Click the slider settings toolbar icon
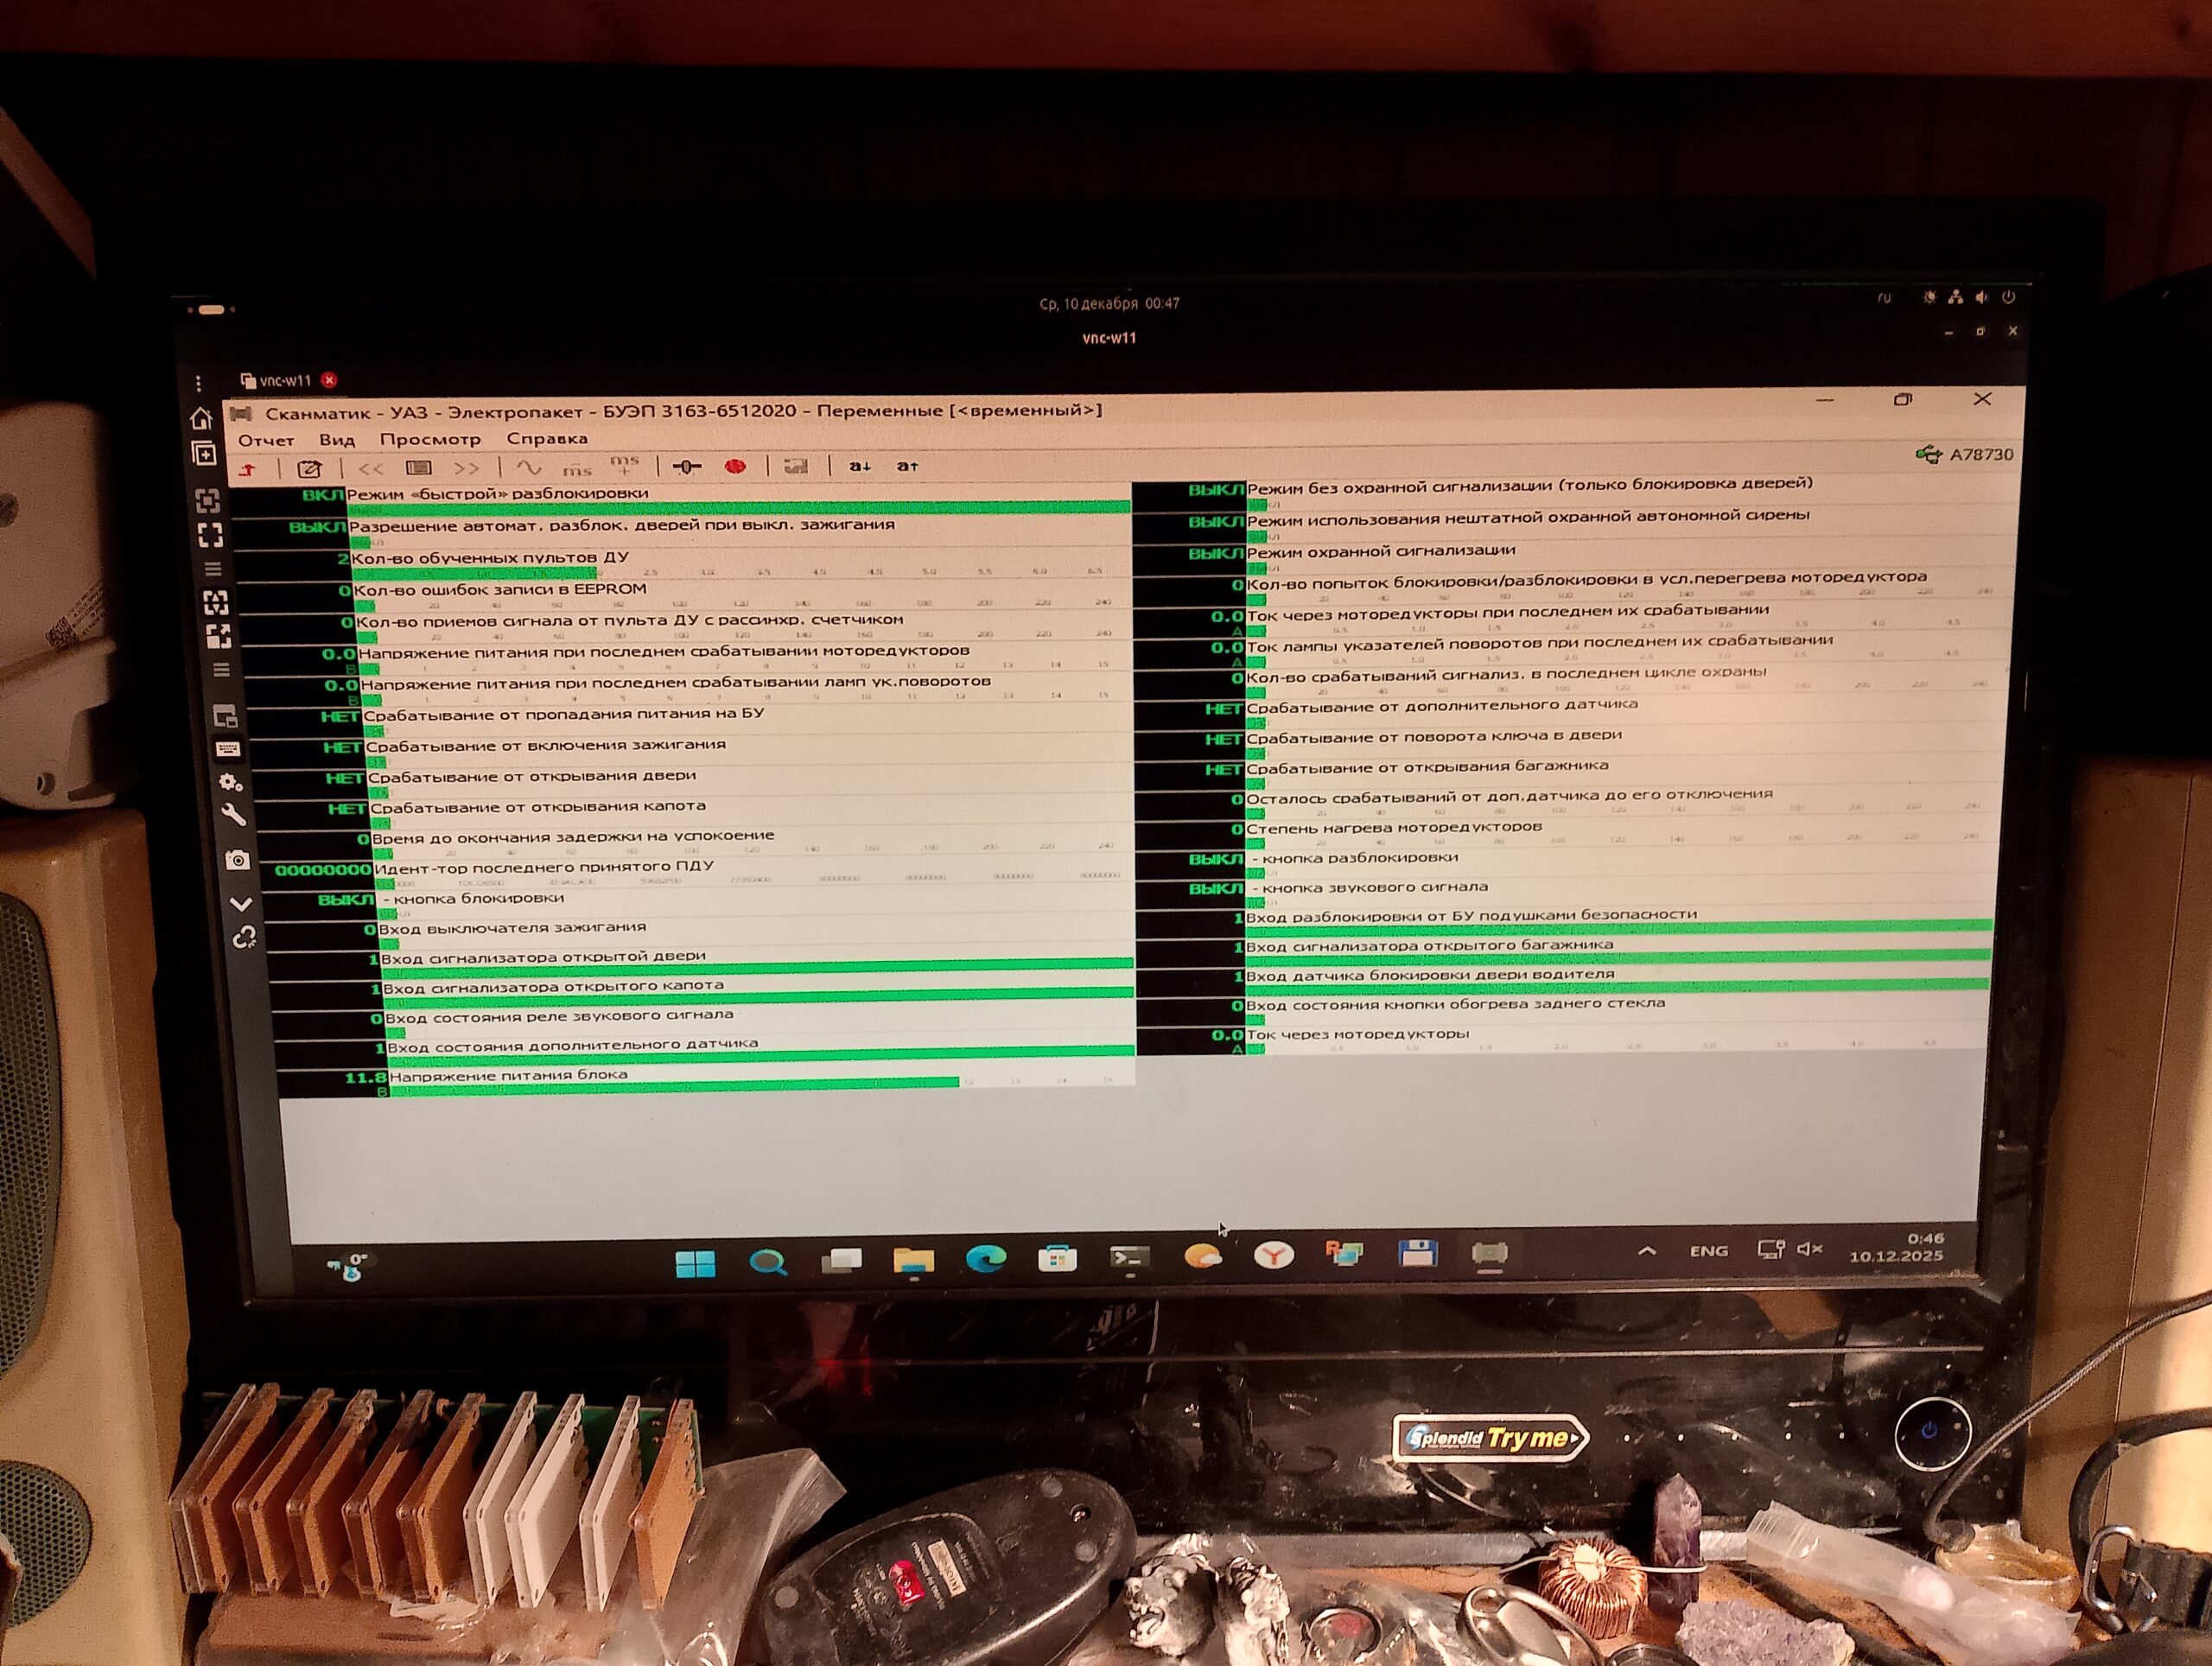This screenshot has height=1666, width=2212. pos(687,467)
